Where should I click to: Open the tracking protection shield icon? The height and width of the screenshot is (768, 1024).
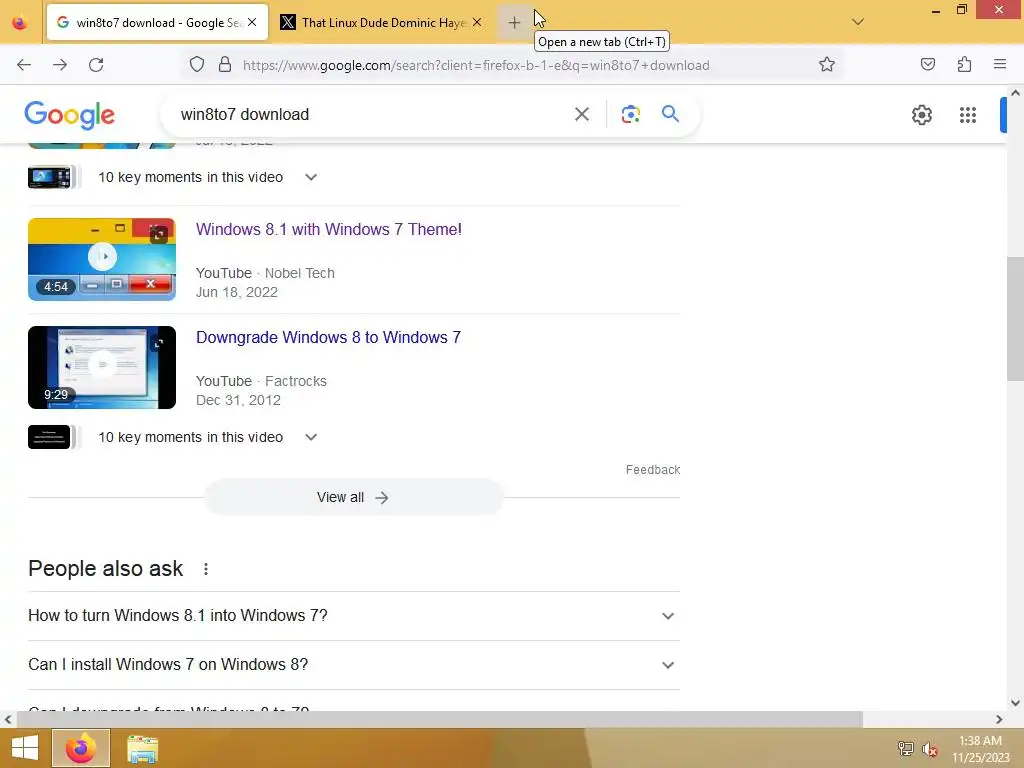(197, 65)
